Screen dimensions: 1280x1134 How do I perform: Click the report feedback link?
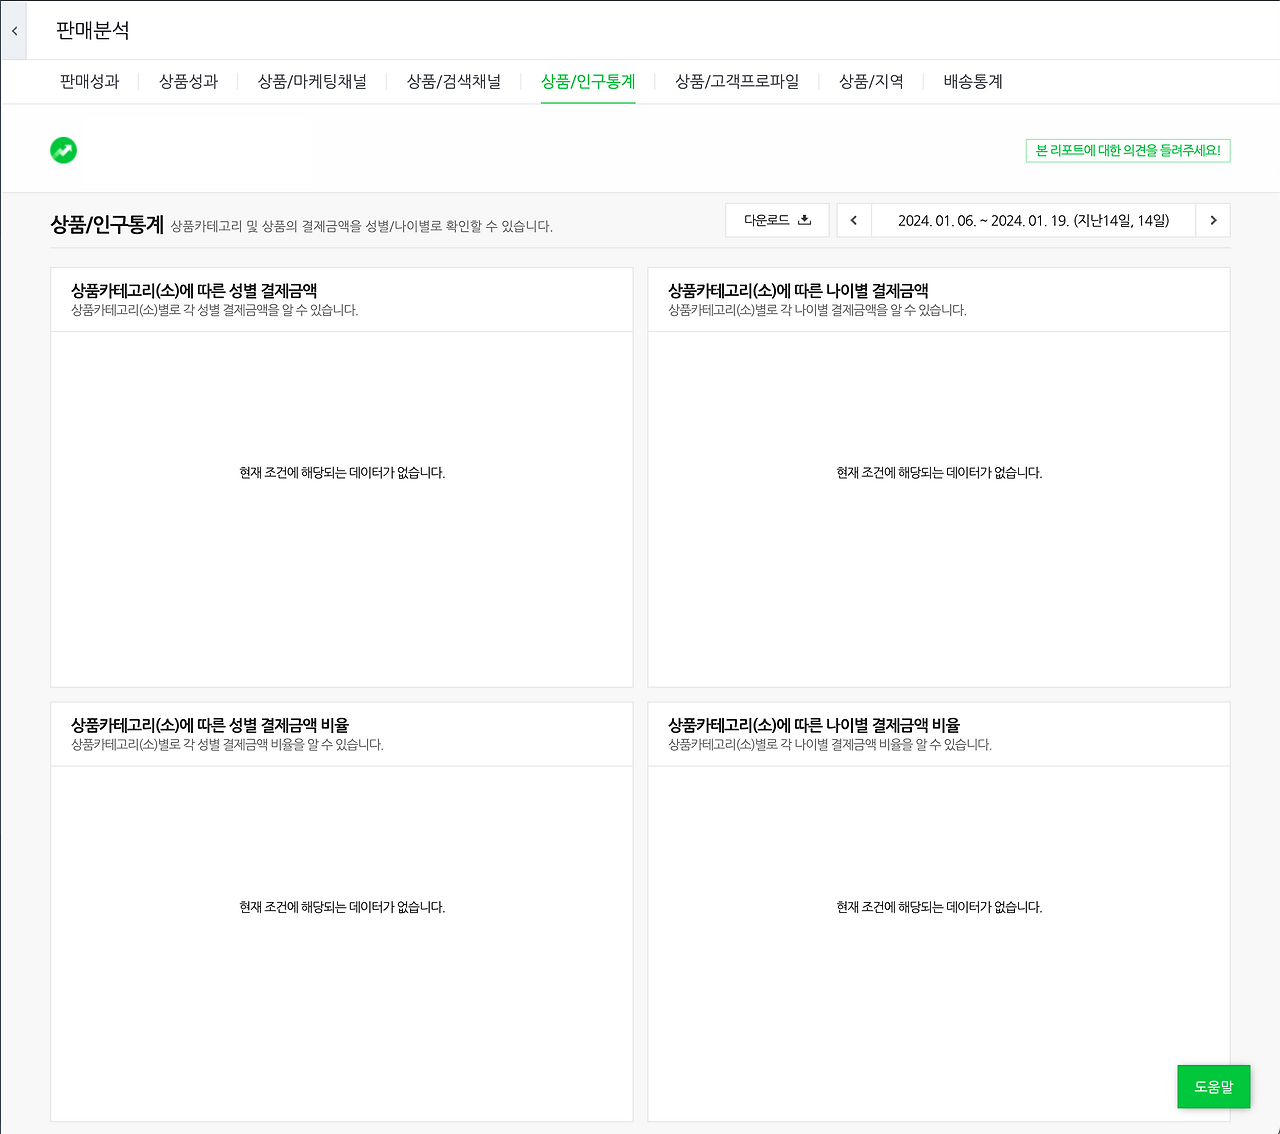[1128, 150]
